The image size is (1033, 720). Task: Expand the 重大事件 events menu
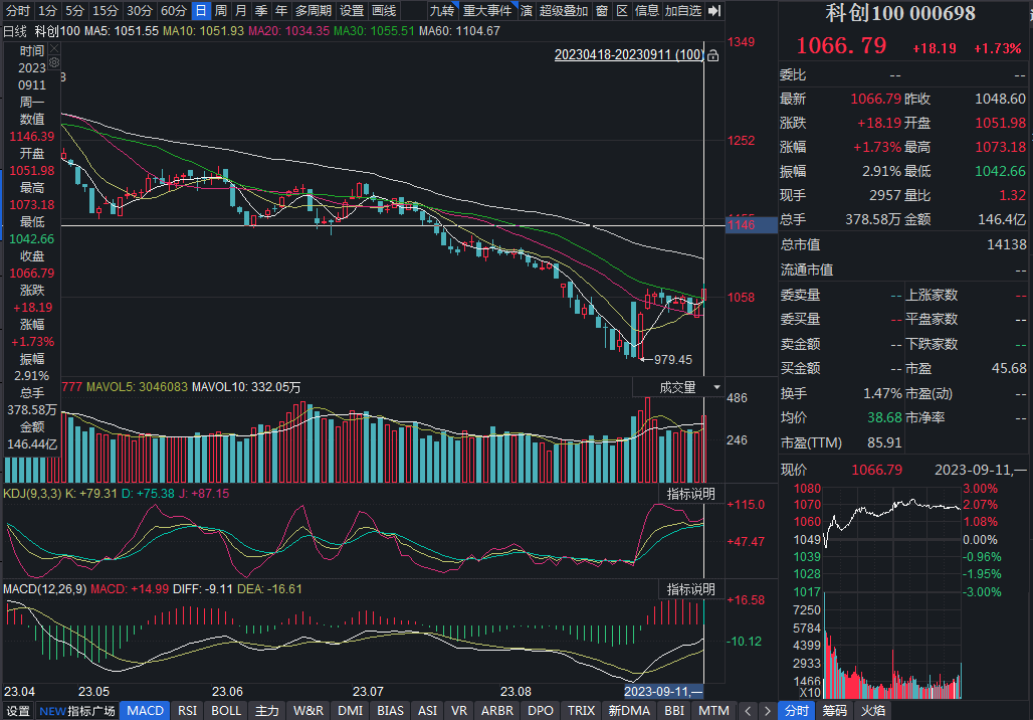(487, 11)
